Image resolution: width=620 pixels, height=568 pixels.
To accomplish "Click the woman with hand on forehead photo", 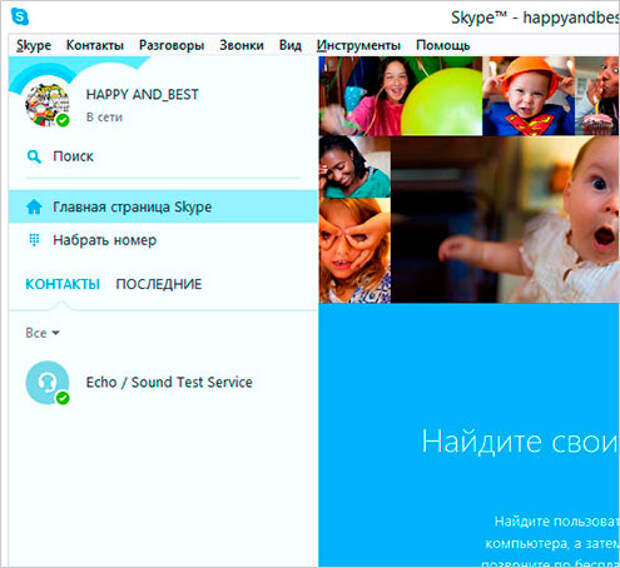I will pyautogui.click(x=355, y=167).
